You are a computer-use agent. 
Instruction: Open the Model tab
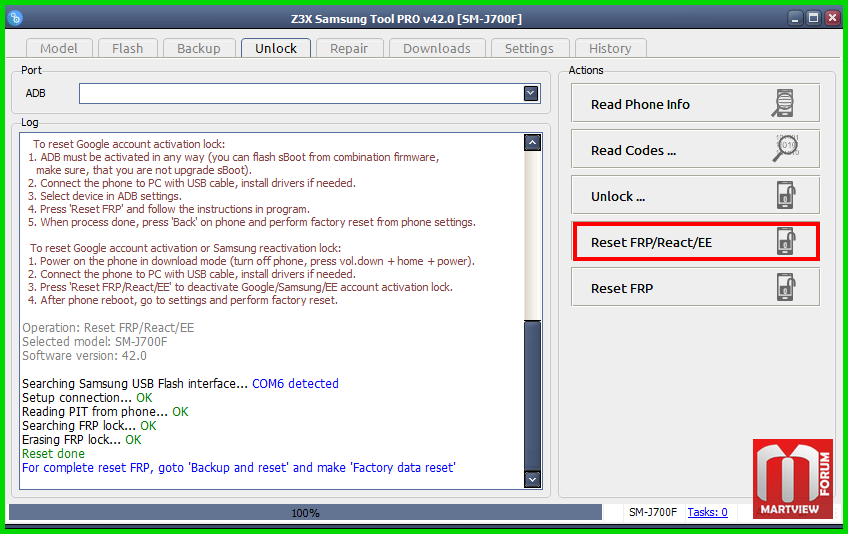click(x=59, y=48)
